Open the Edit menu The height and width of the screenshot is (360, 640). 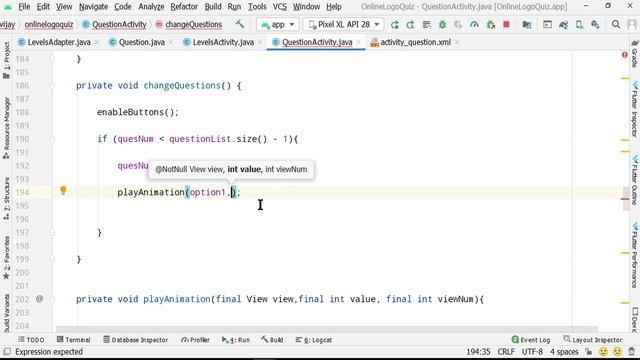point(43,7)
